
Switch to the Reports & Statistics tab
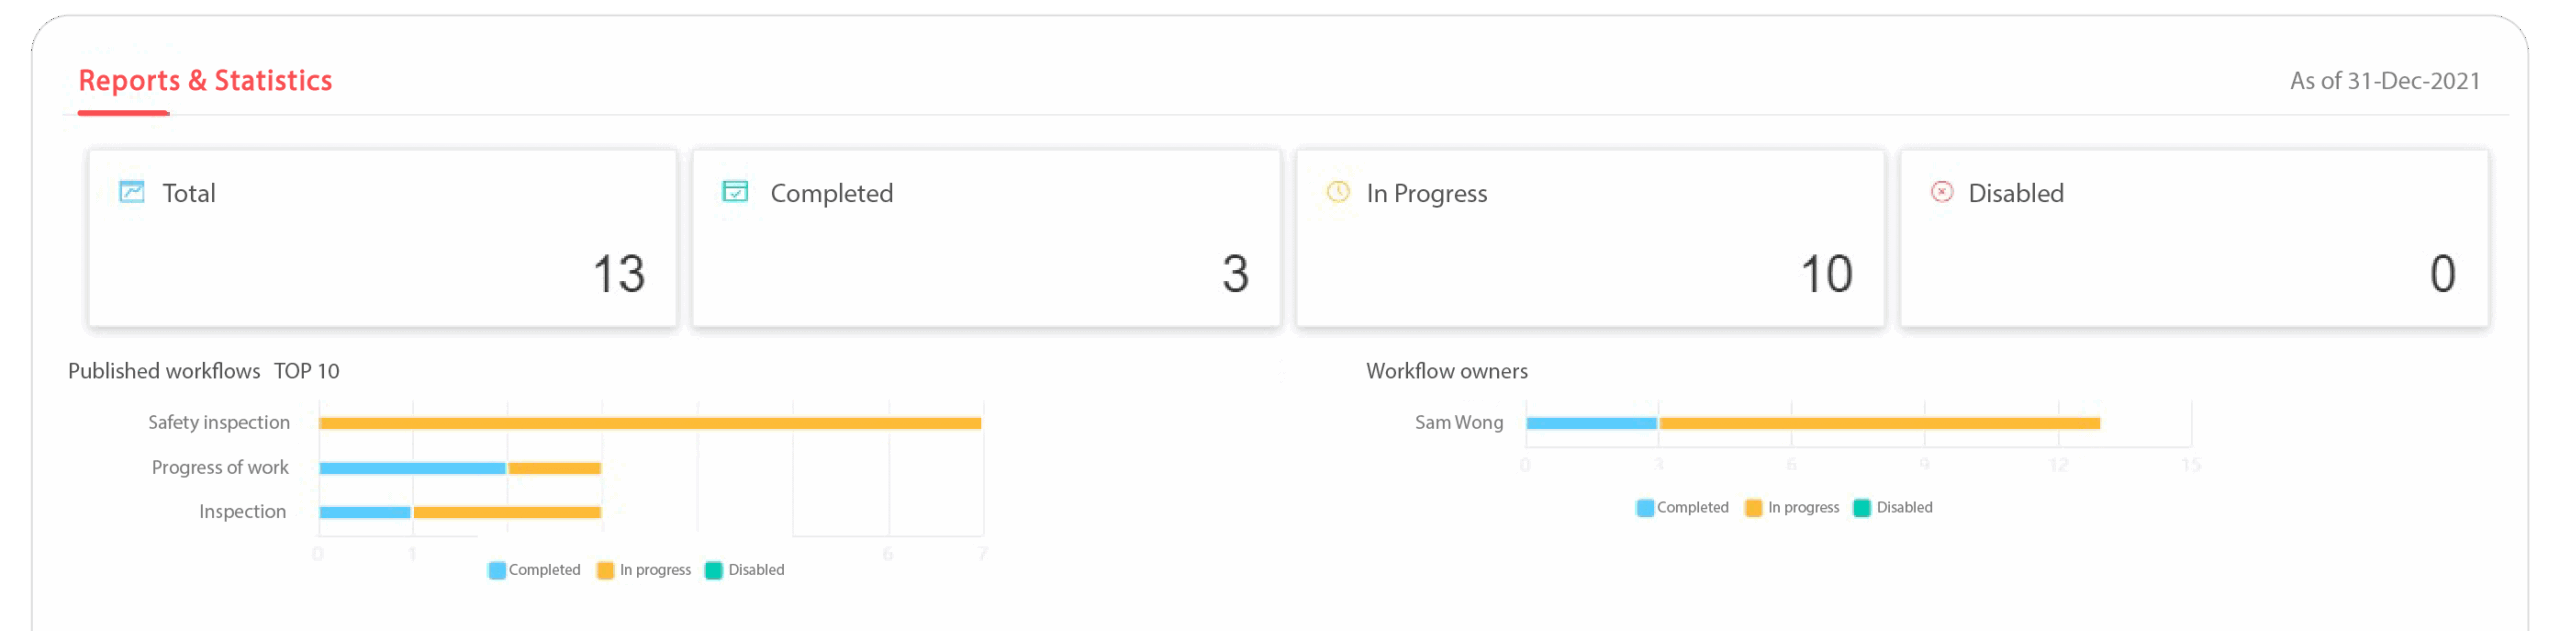(x=206, y=81)
